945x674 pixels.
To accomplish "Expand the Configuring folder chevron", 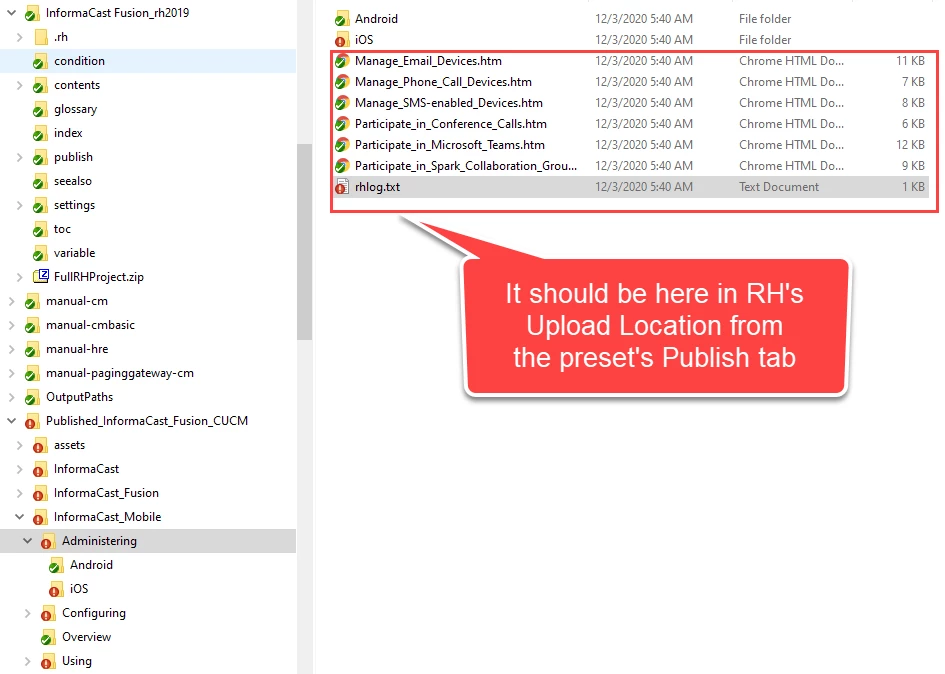I will 28,613.
